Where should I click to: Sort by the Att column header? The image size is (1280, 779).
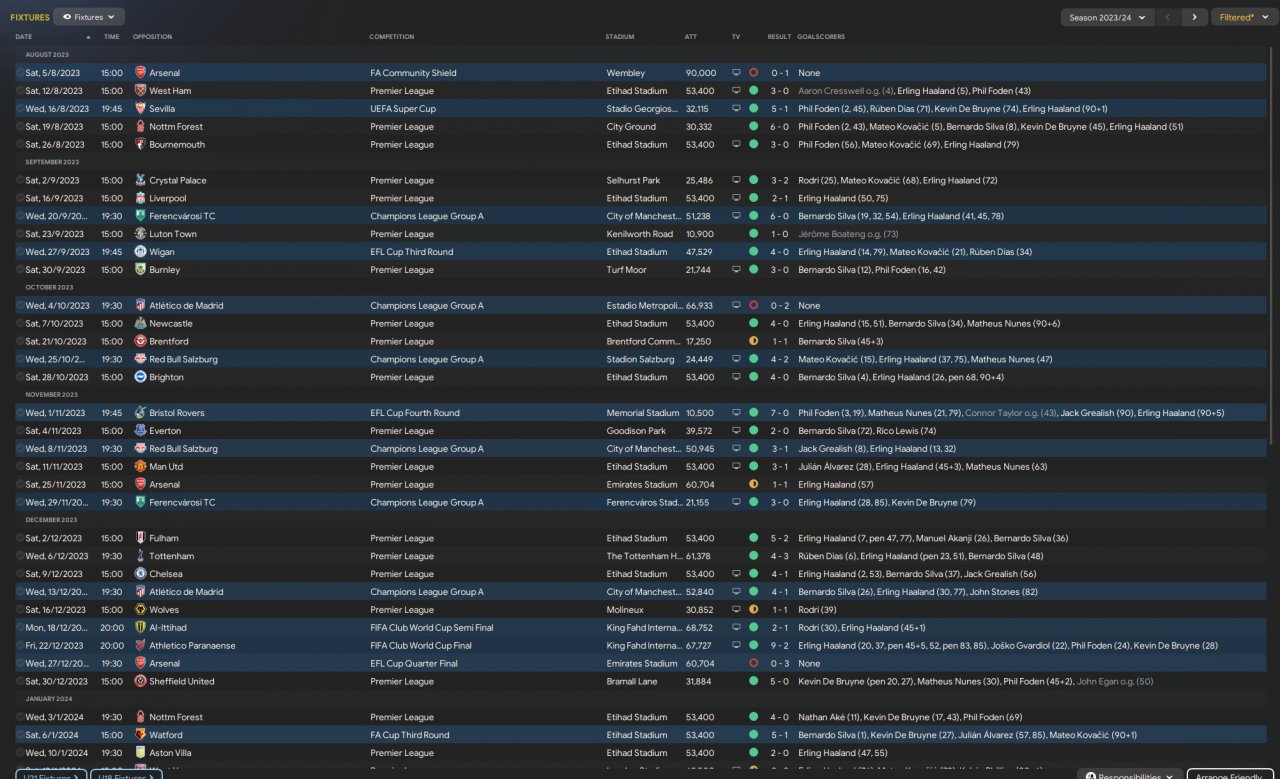tap(691, 37)
